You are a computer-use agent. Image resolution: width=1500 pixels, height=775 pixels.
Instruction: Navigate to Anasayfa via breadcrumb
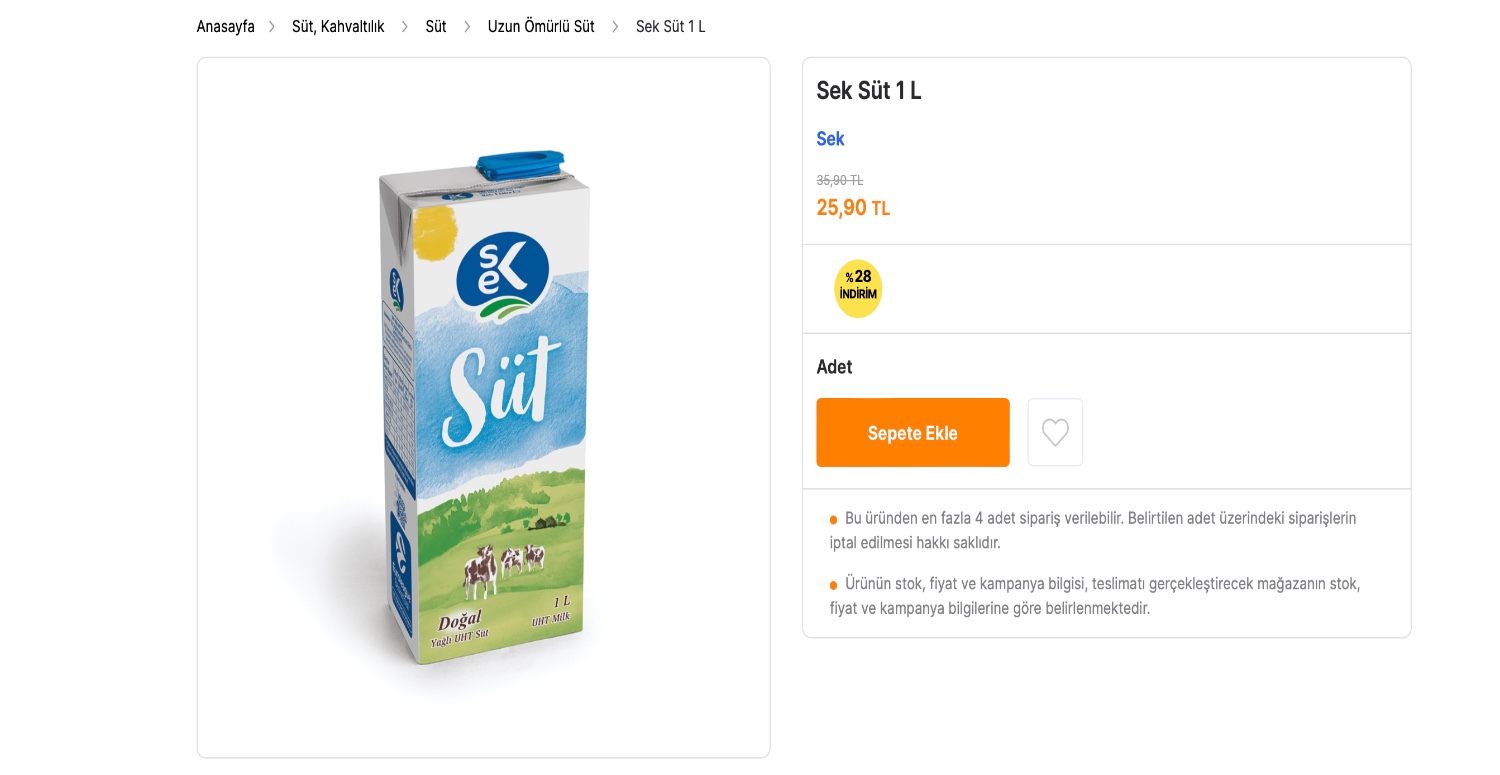pyautogui.click(x=226, y=27)
